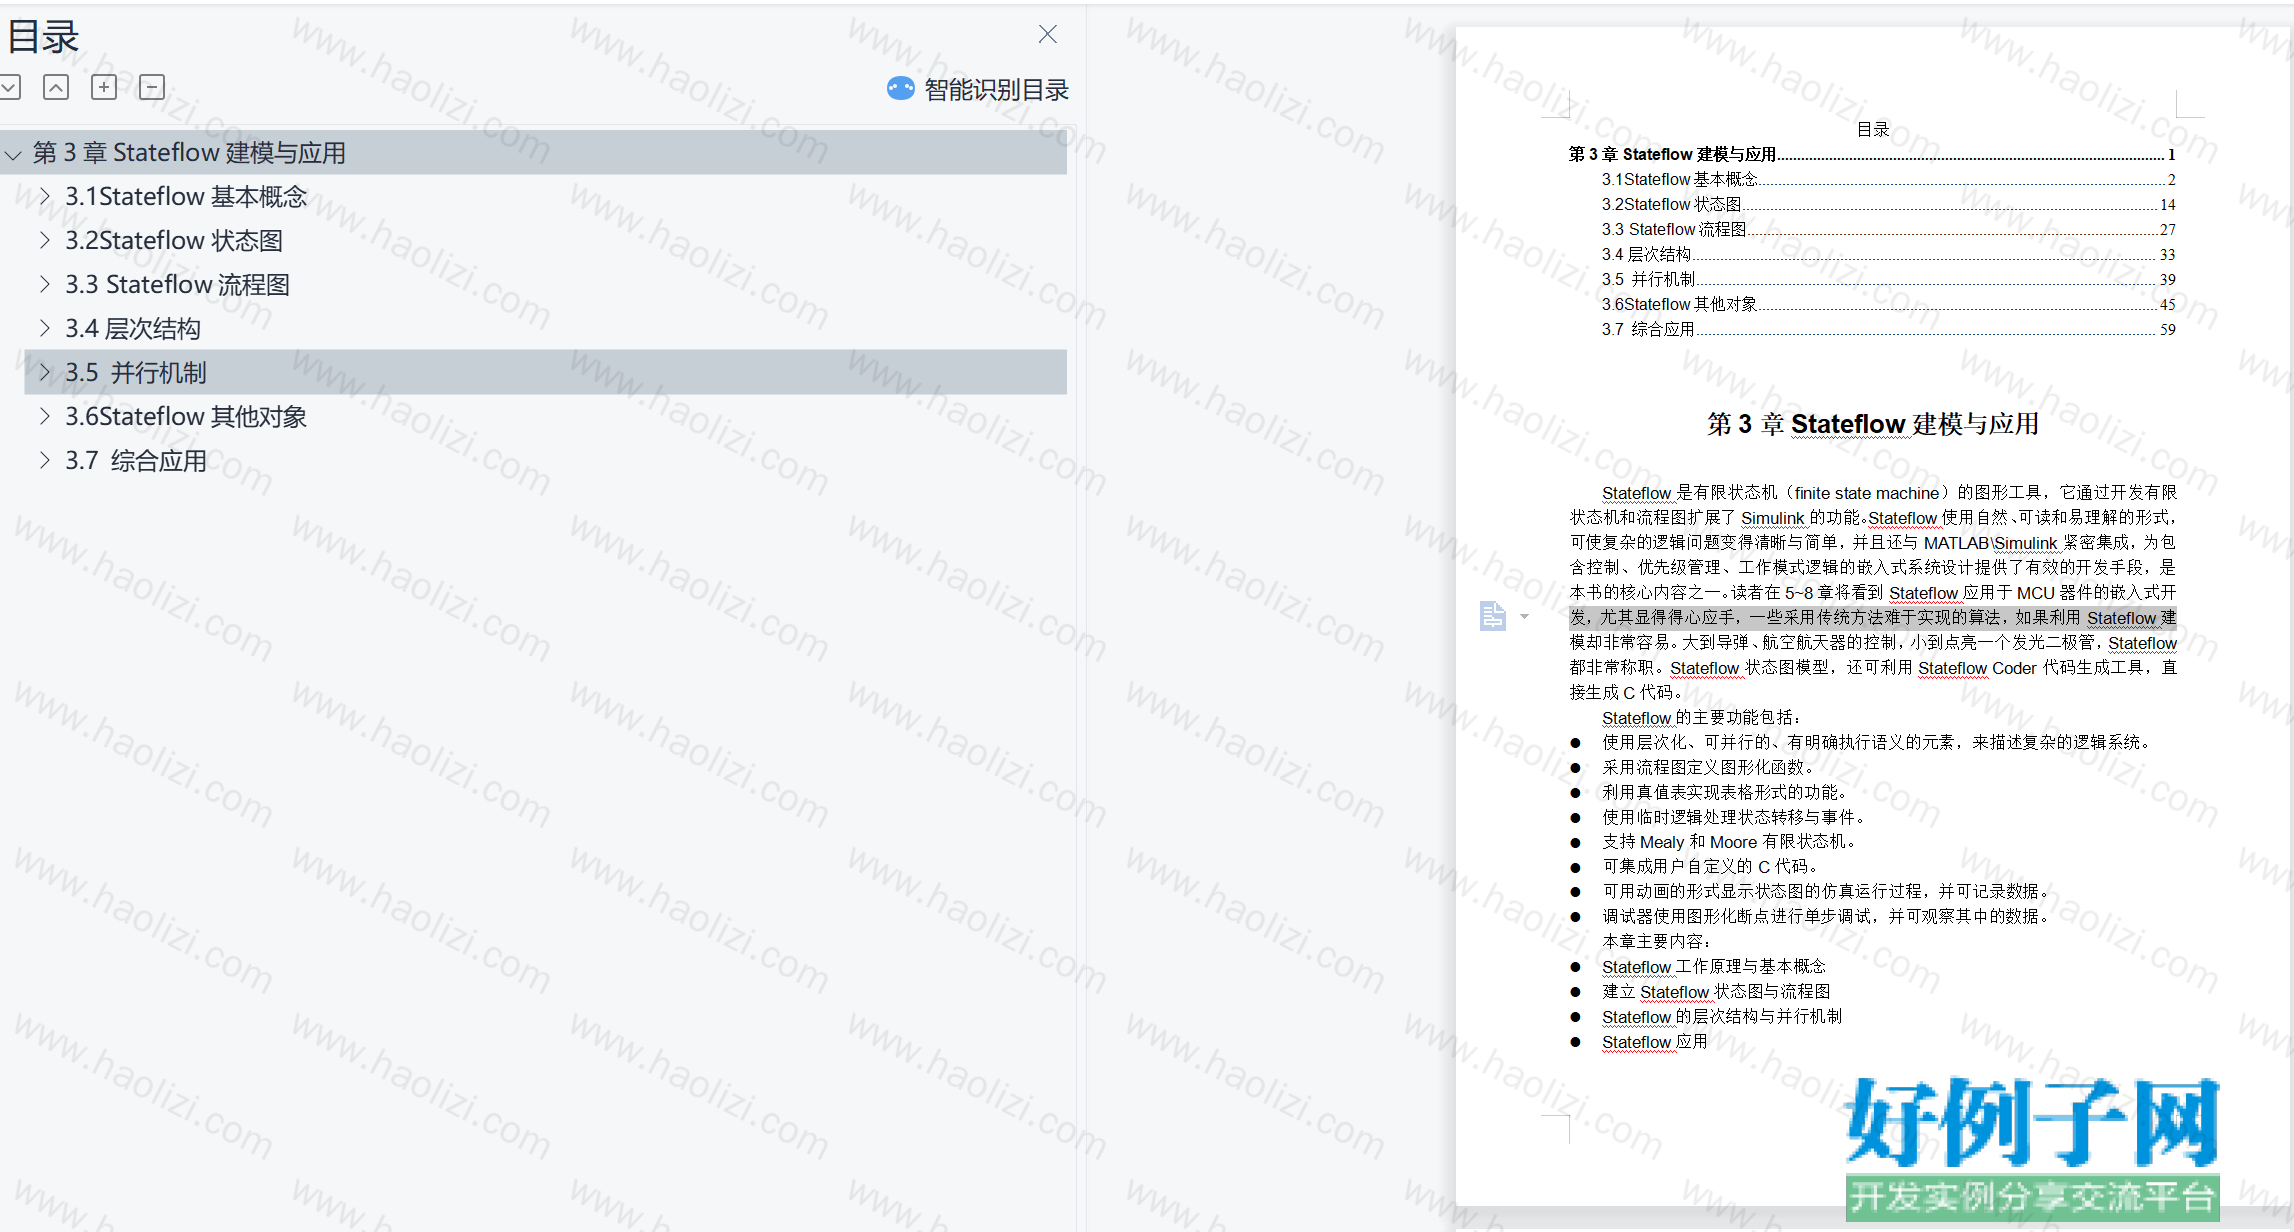This screenshot has width=2294, height=1232.
Task: Jump to 3.3 Stateflow 流程图 from the outline panel
Action: [x=178, y=285]
